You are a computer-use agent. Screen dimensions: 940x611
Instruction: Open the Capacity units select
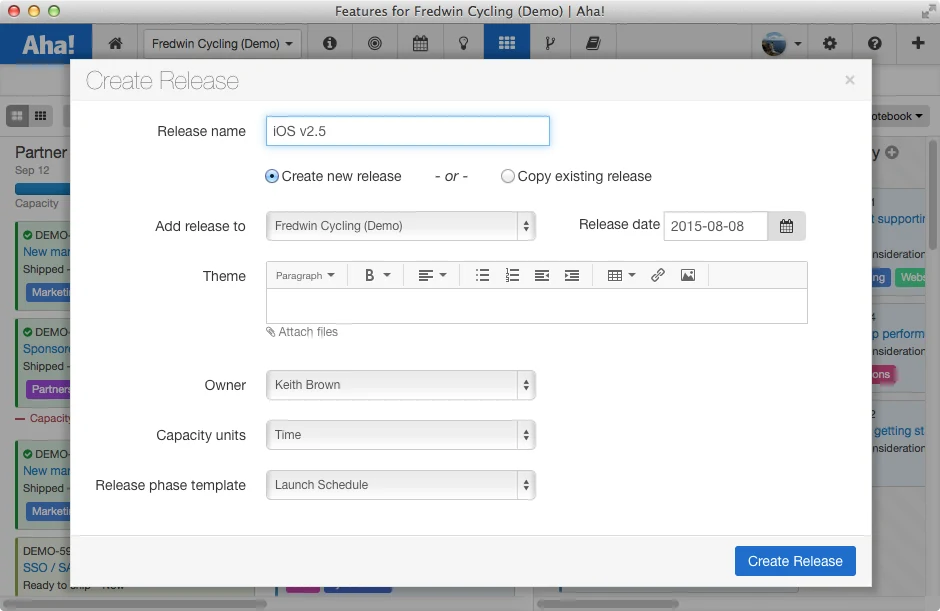(x=400, y=435)
